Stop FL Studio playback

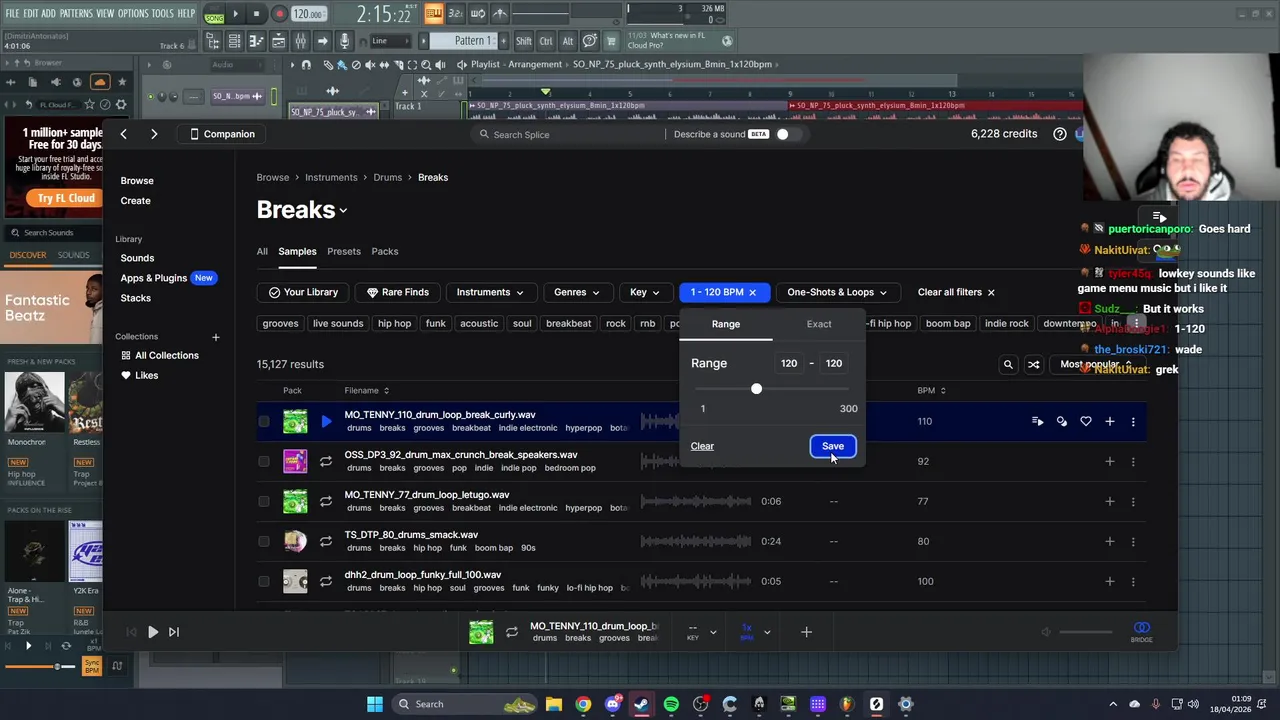pos(256,14)
